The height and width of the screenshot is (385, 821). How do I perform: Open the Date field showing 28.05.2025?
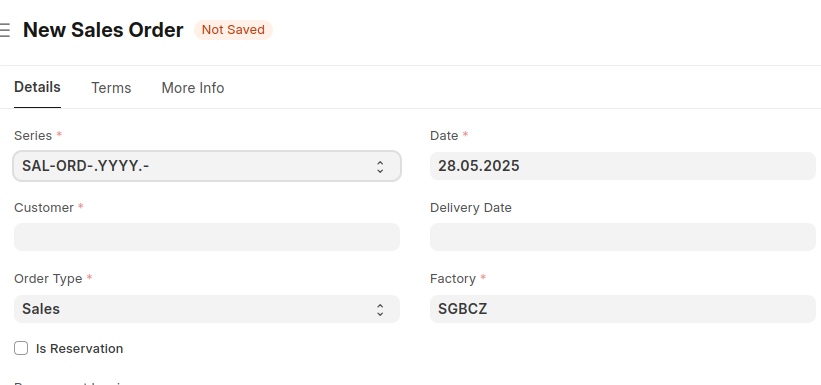point(623,166)
